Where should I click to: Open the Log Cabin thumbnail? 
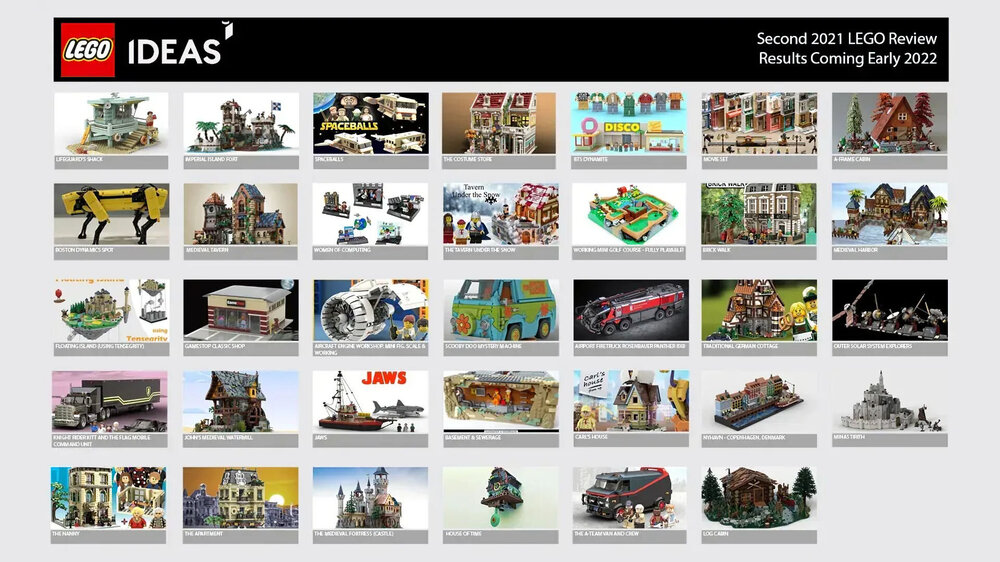[x=759, y=498]
